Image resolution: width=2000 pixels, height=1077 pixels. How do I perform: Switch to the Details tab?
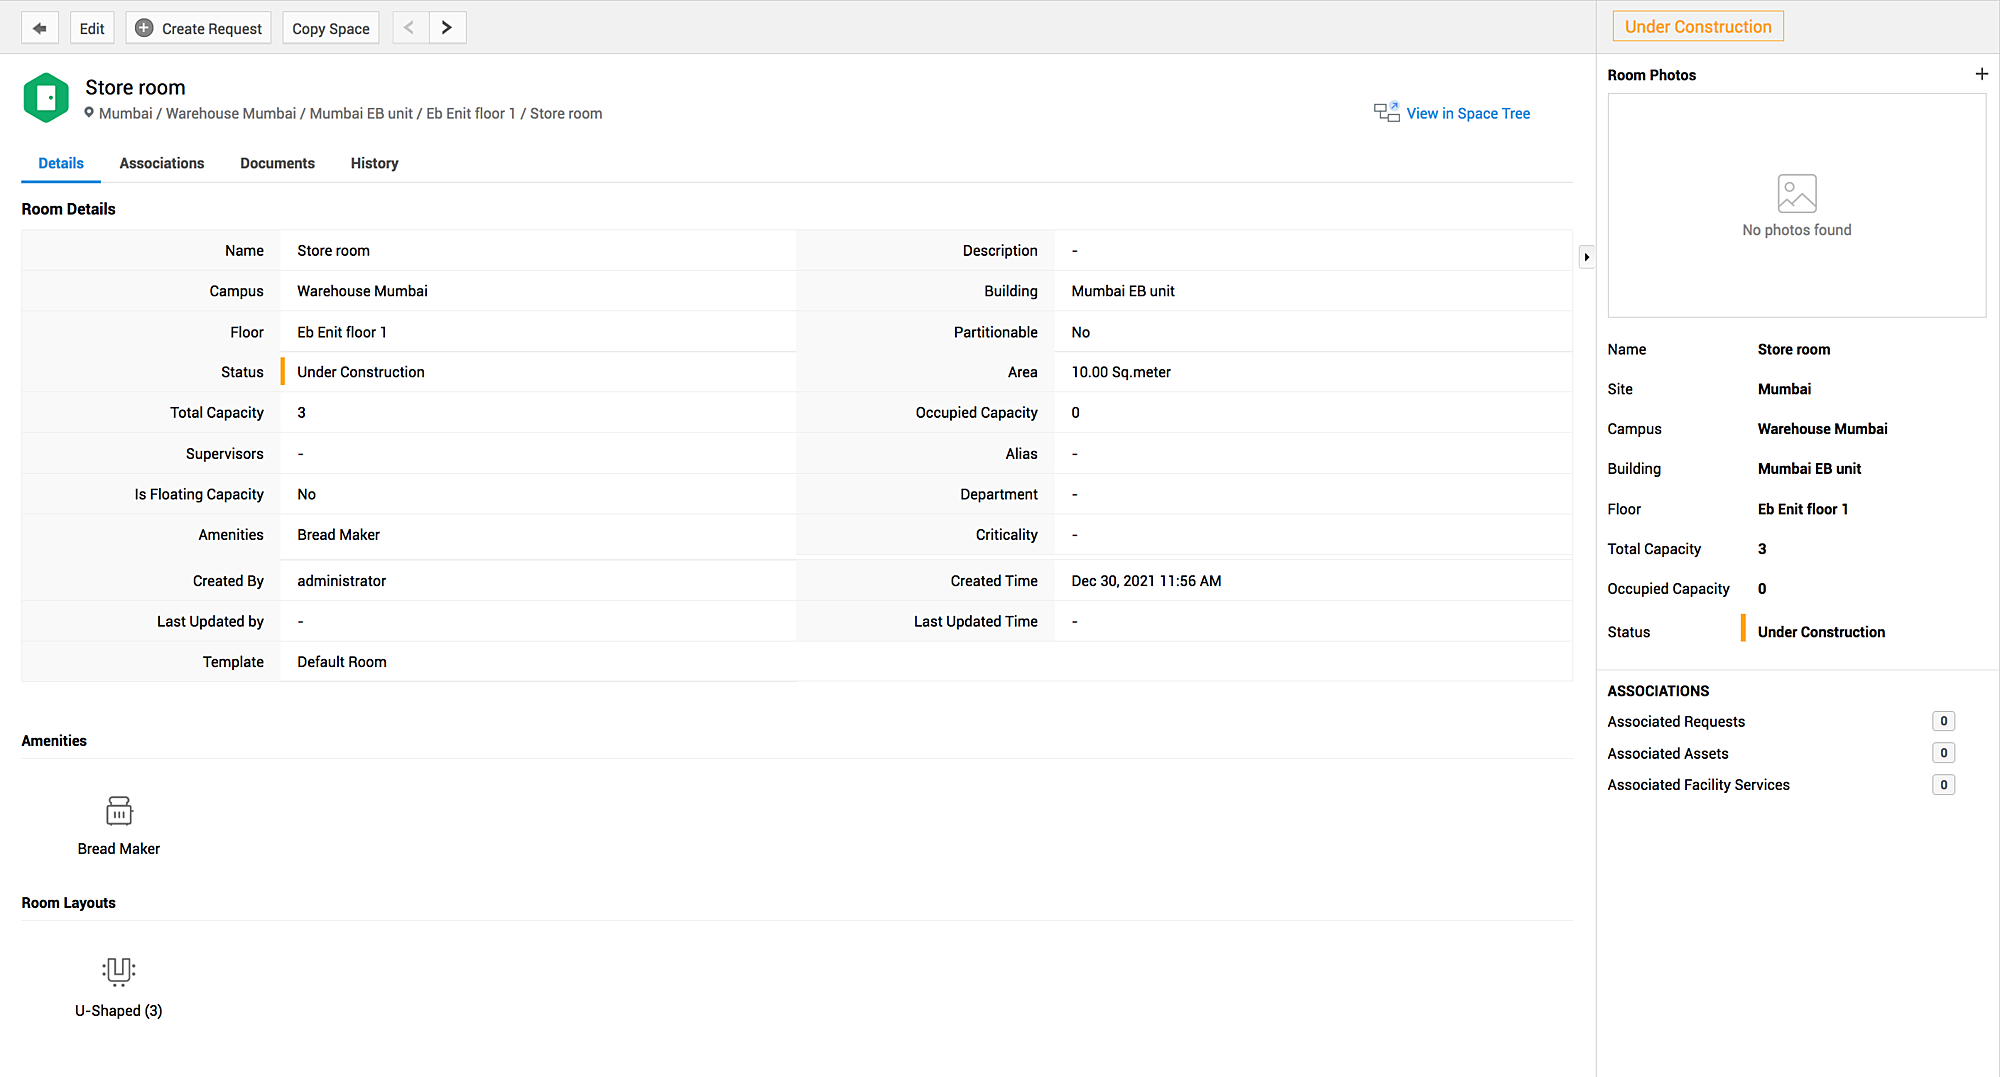point(61,163)
